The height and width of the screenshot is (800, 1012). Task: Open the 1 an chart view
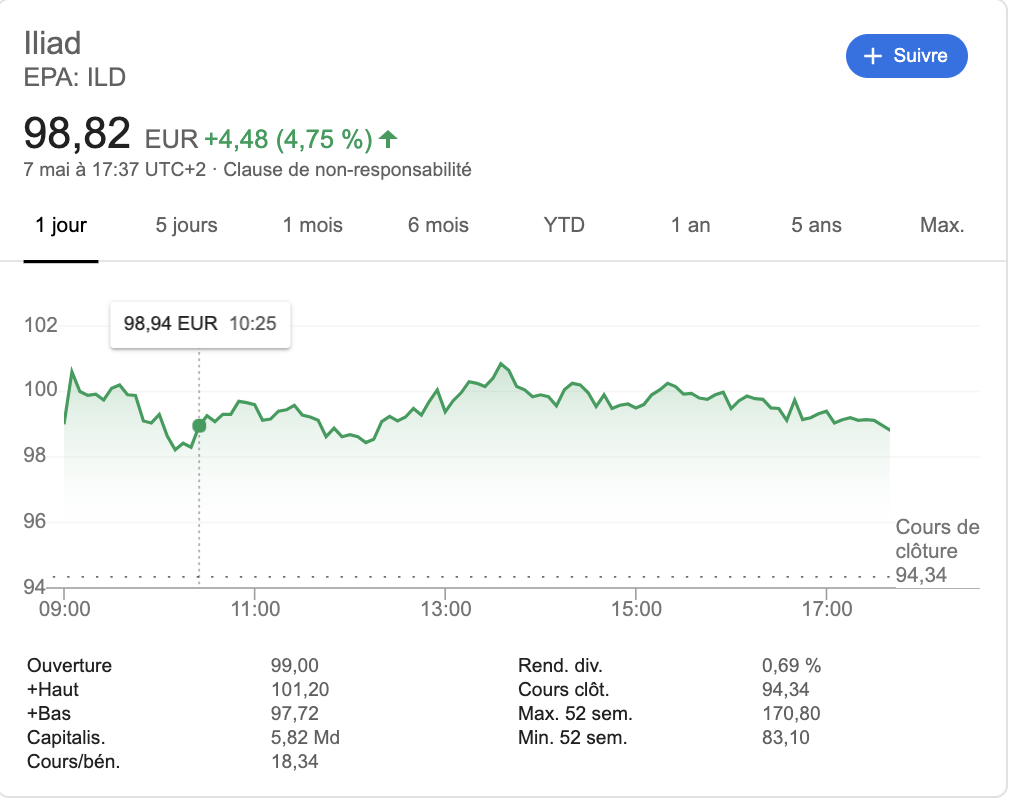pyautogui.click(x=690, y=225)
